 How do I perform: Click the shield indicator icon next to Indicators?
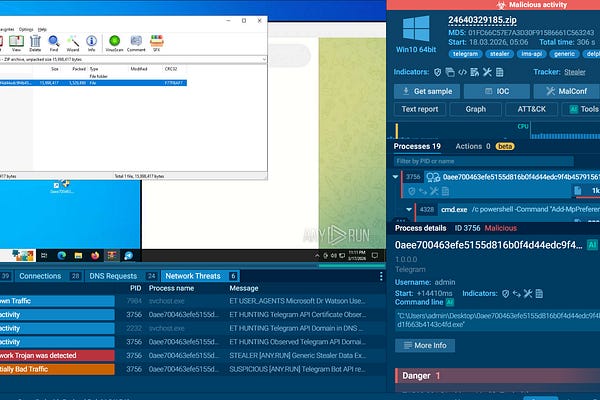tap(438, 72)
